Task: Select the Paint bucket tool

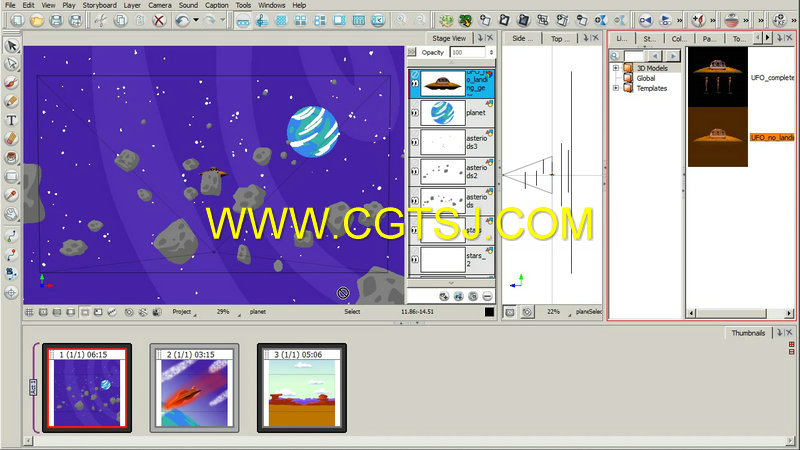Action: click(11, 158)
